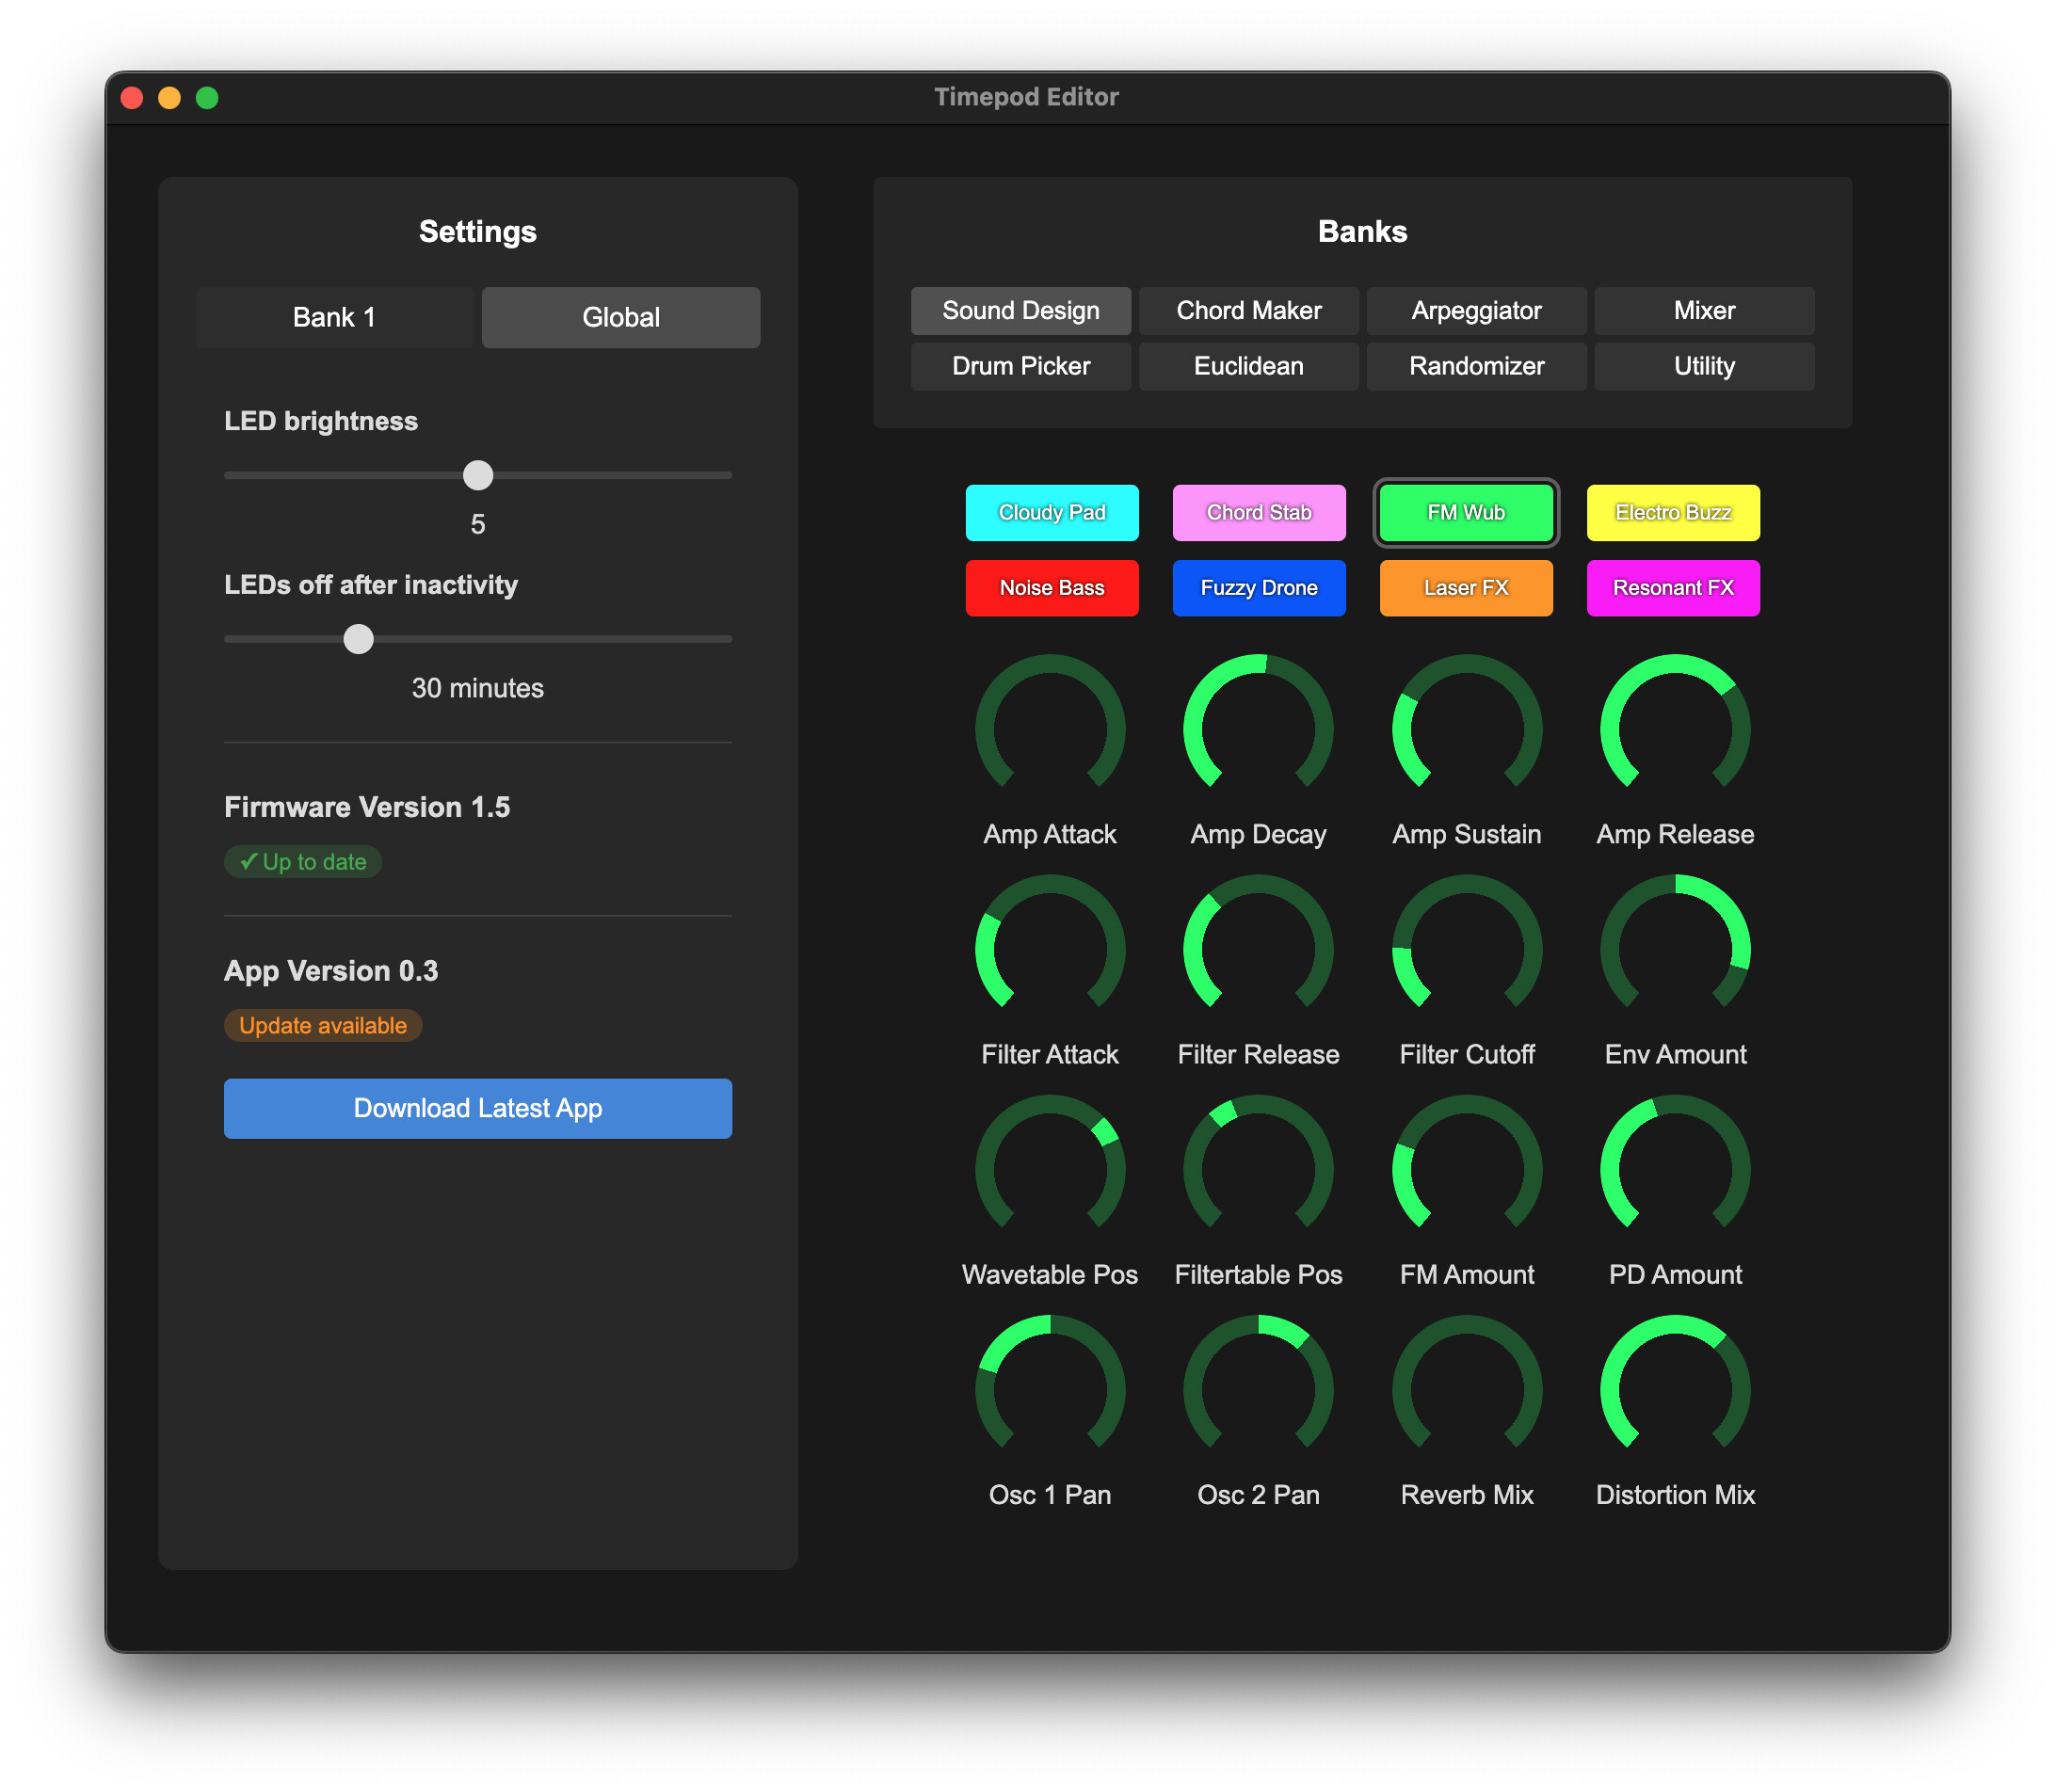Choose the Cloudy Pad preset
This screenshot has width=2056, height=1792.
tap(1051, 512)
